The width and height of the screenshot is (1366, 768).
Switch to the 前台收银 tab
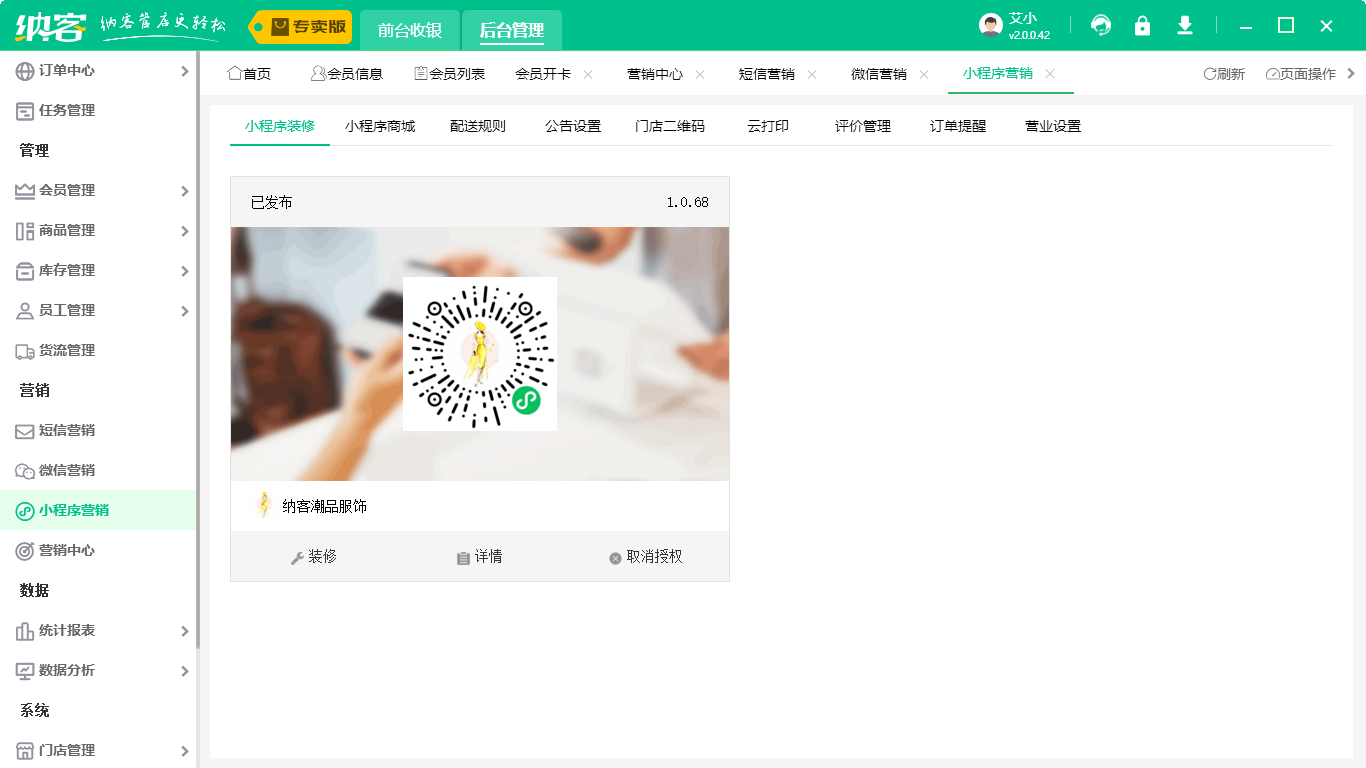pyautogui.click(x=410, y=30)
